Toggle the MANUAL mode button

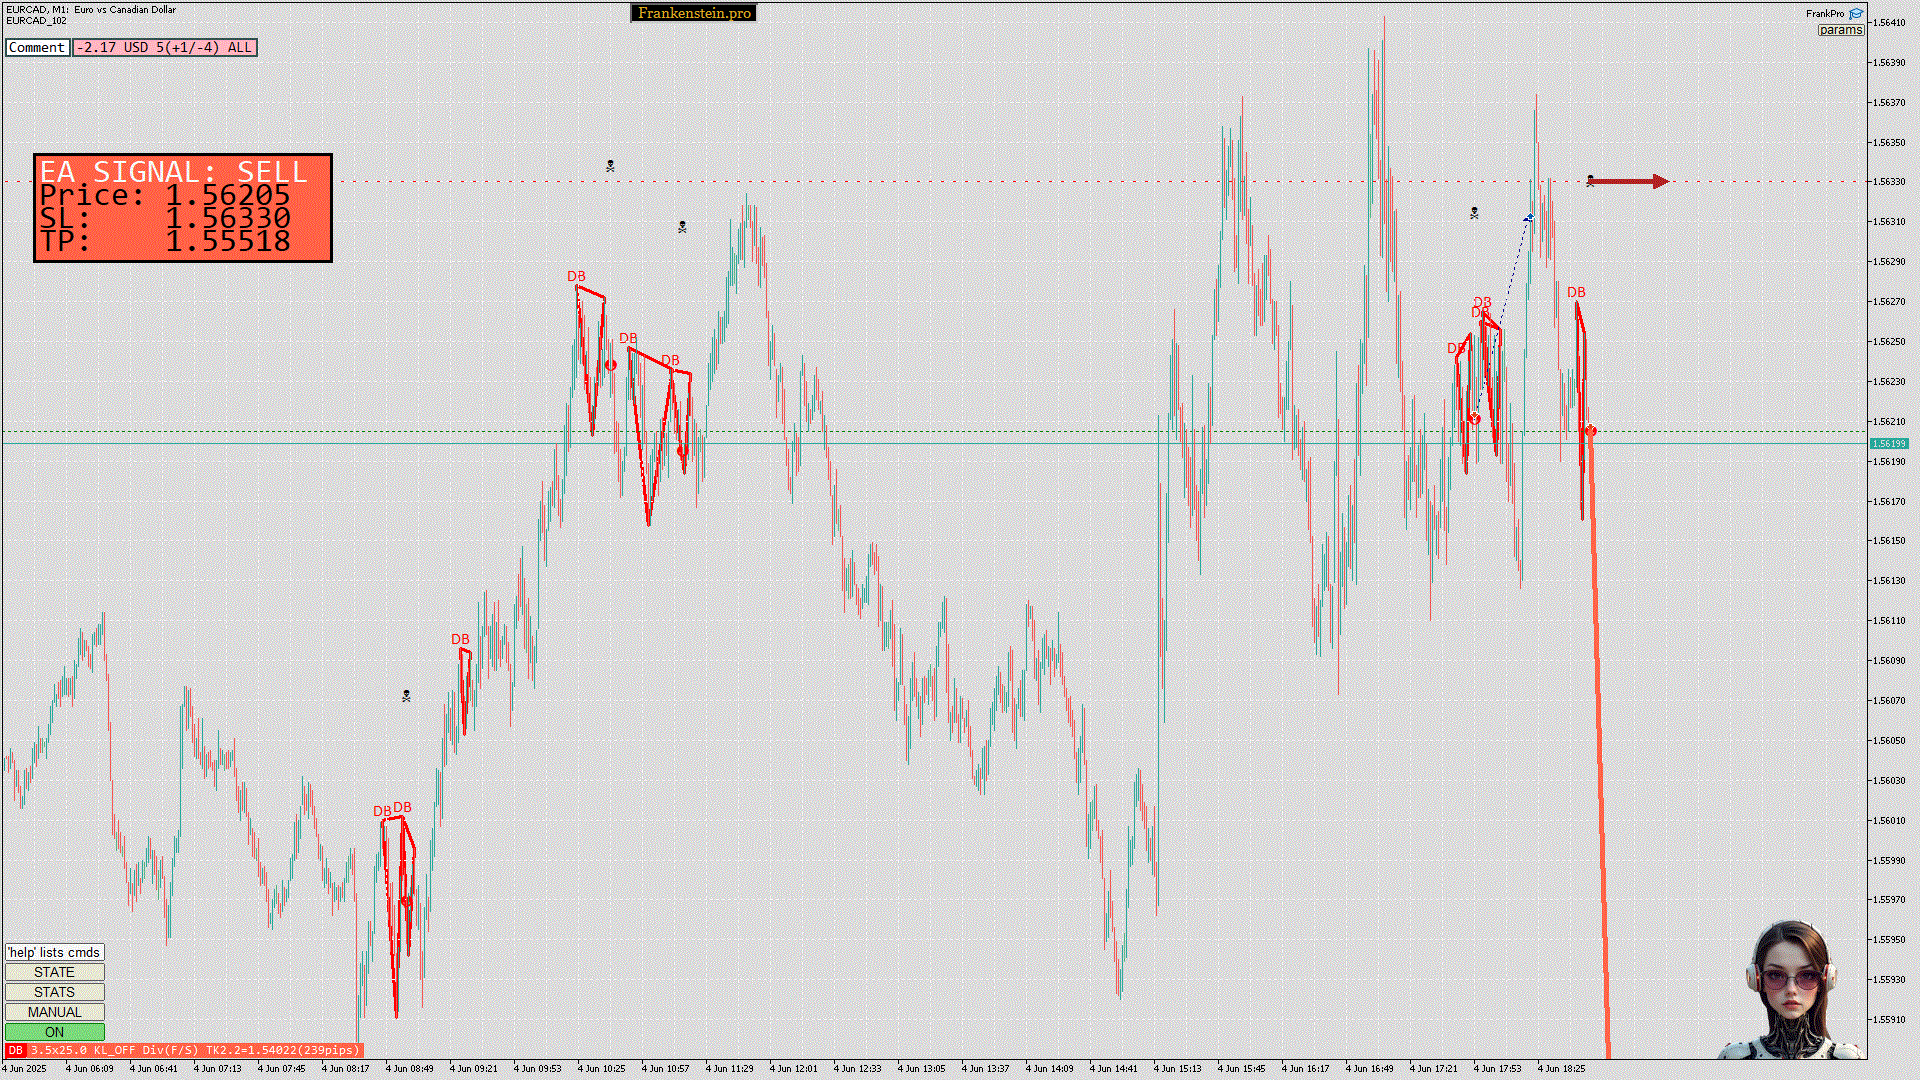coord(54,1012)
